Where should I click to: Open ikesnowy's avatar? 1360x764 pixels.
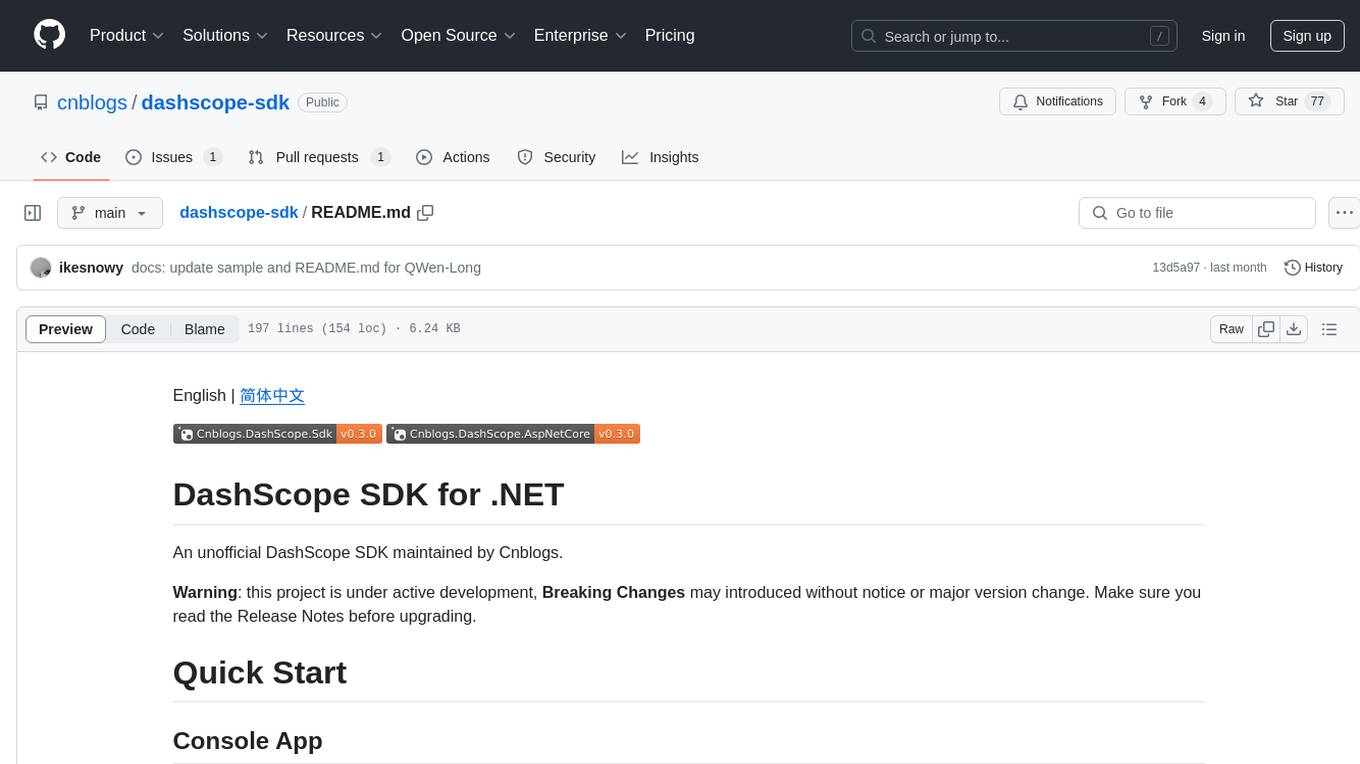pyautogui.click(x=41, y=268)
